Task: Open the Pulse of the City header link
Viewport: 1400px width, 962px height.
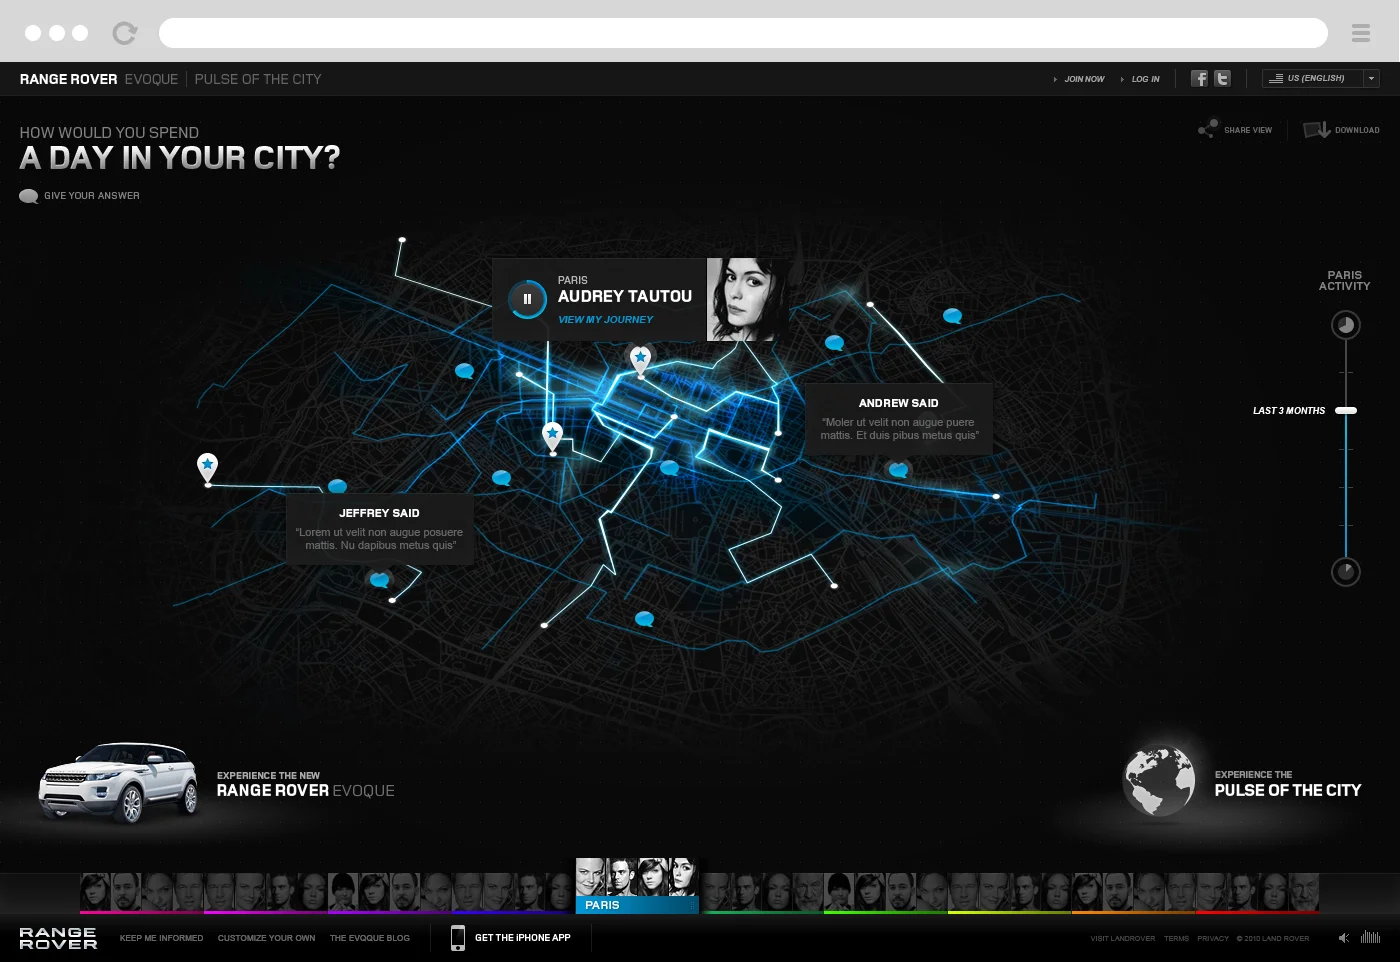Action: click(x=258, y=79)
